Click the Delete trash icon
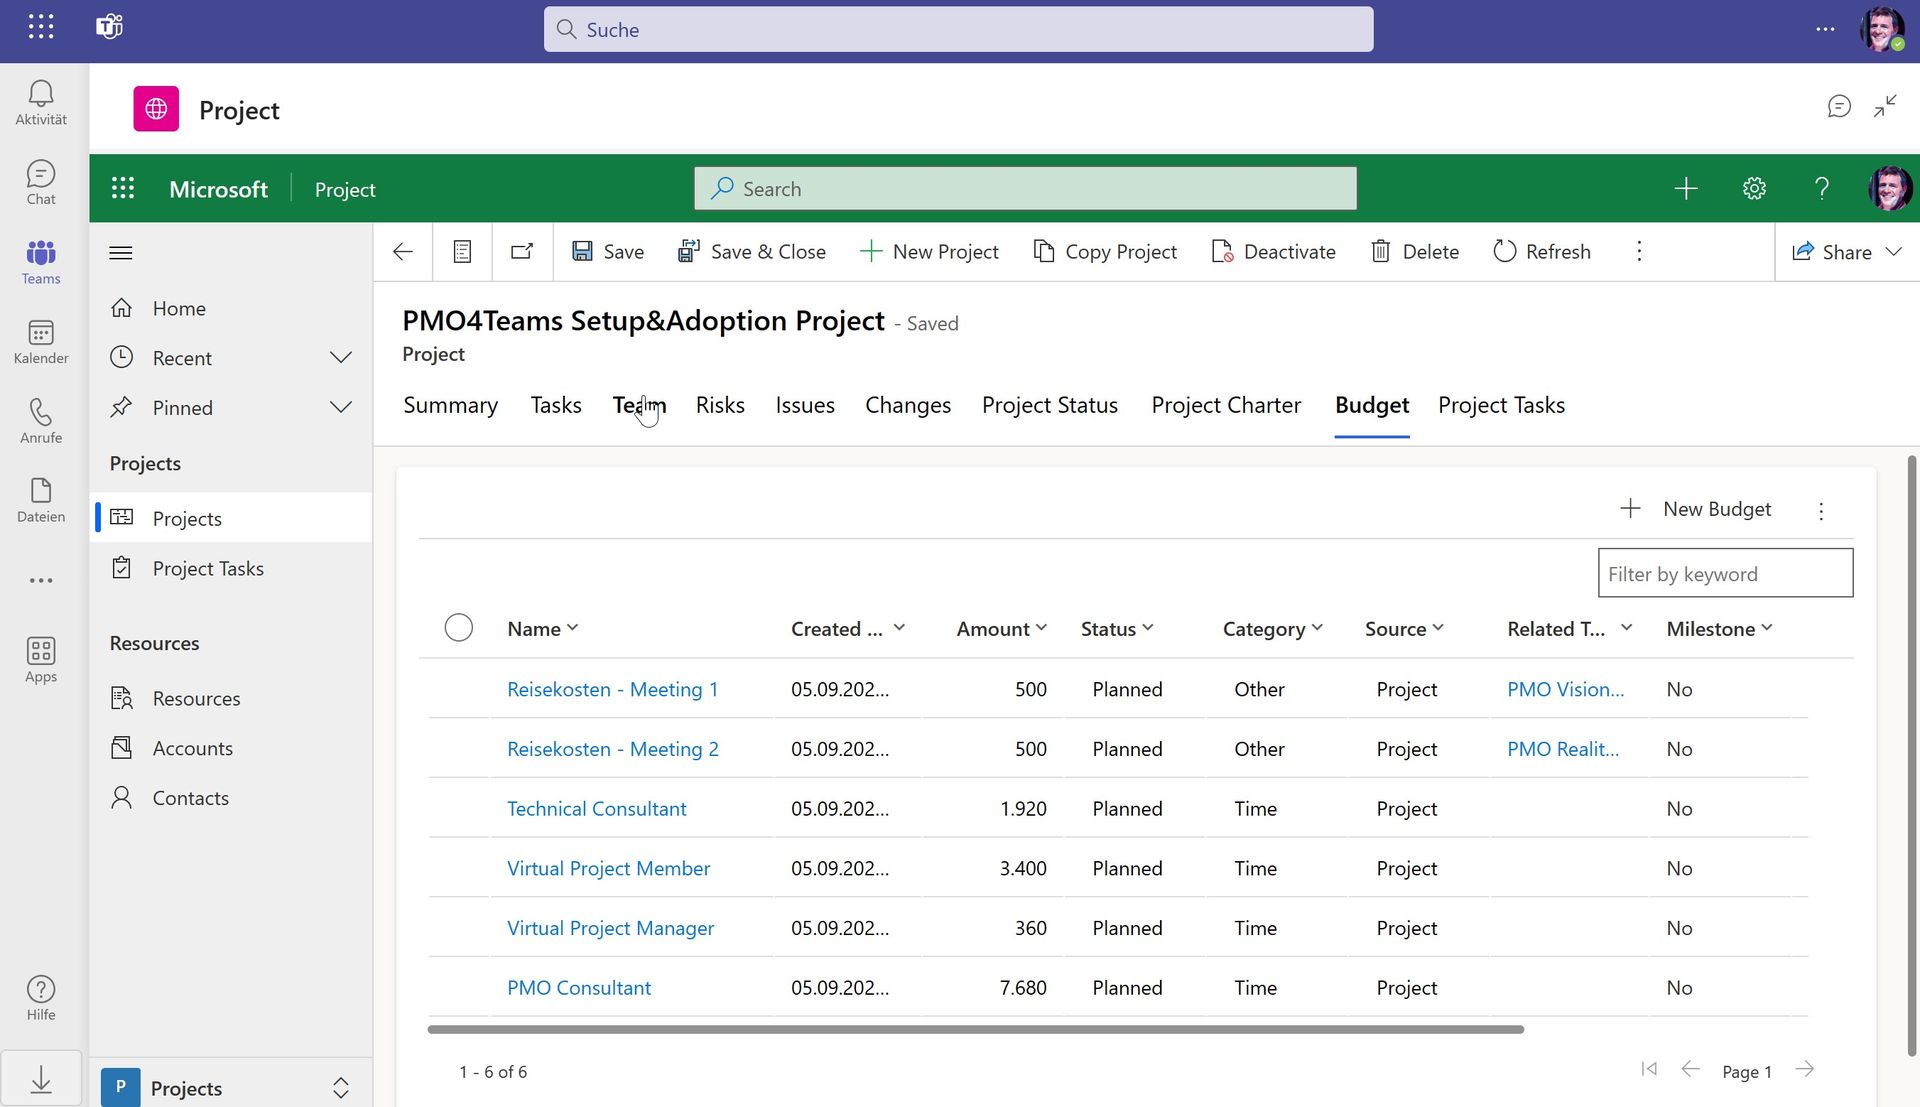 1380,251
